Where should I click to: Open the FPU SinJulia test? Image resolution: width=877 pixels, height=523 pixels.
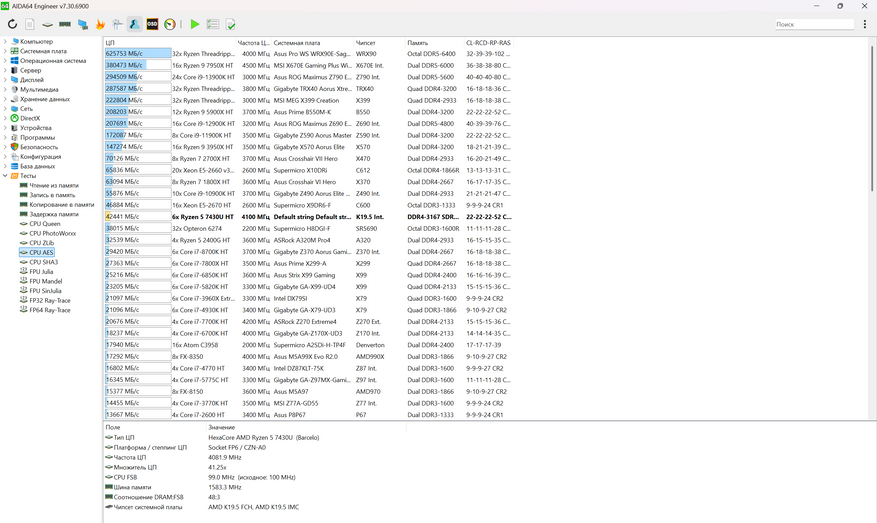click(x=45, y=291)
